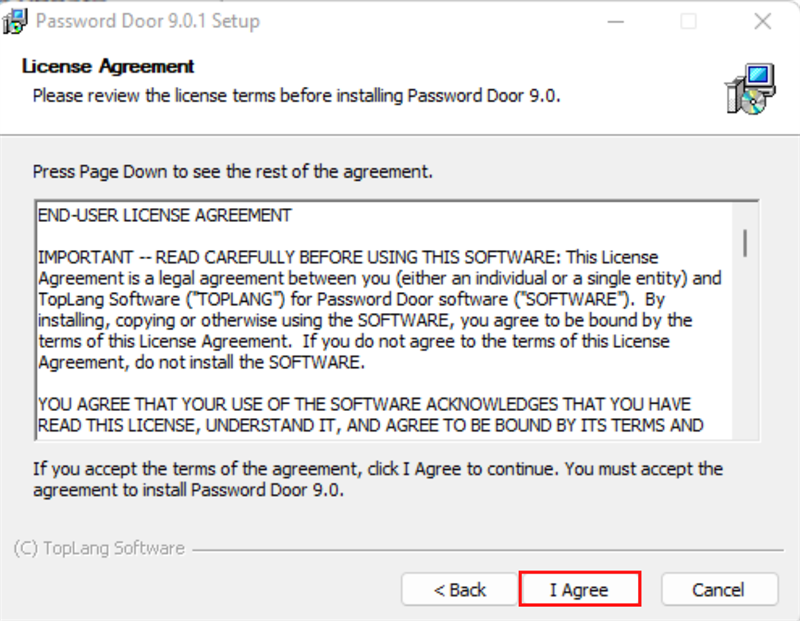
Task: Click the "Please review the license terms" subtitle
Action: point(297,96)
